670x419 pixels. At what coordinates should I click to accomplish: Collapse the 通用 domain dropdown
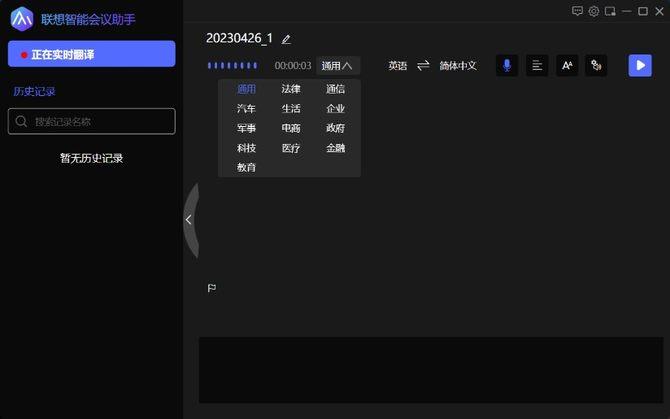tap(338, 66)
